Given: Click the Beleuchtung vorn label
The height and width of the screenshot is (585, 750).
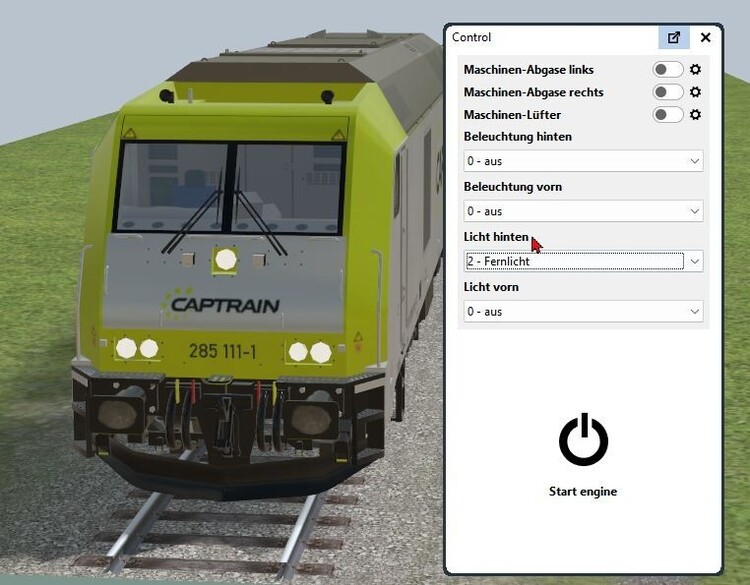Looking at the screenshot, I should click(x=513, y=187).
